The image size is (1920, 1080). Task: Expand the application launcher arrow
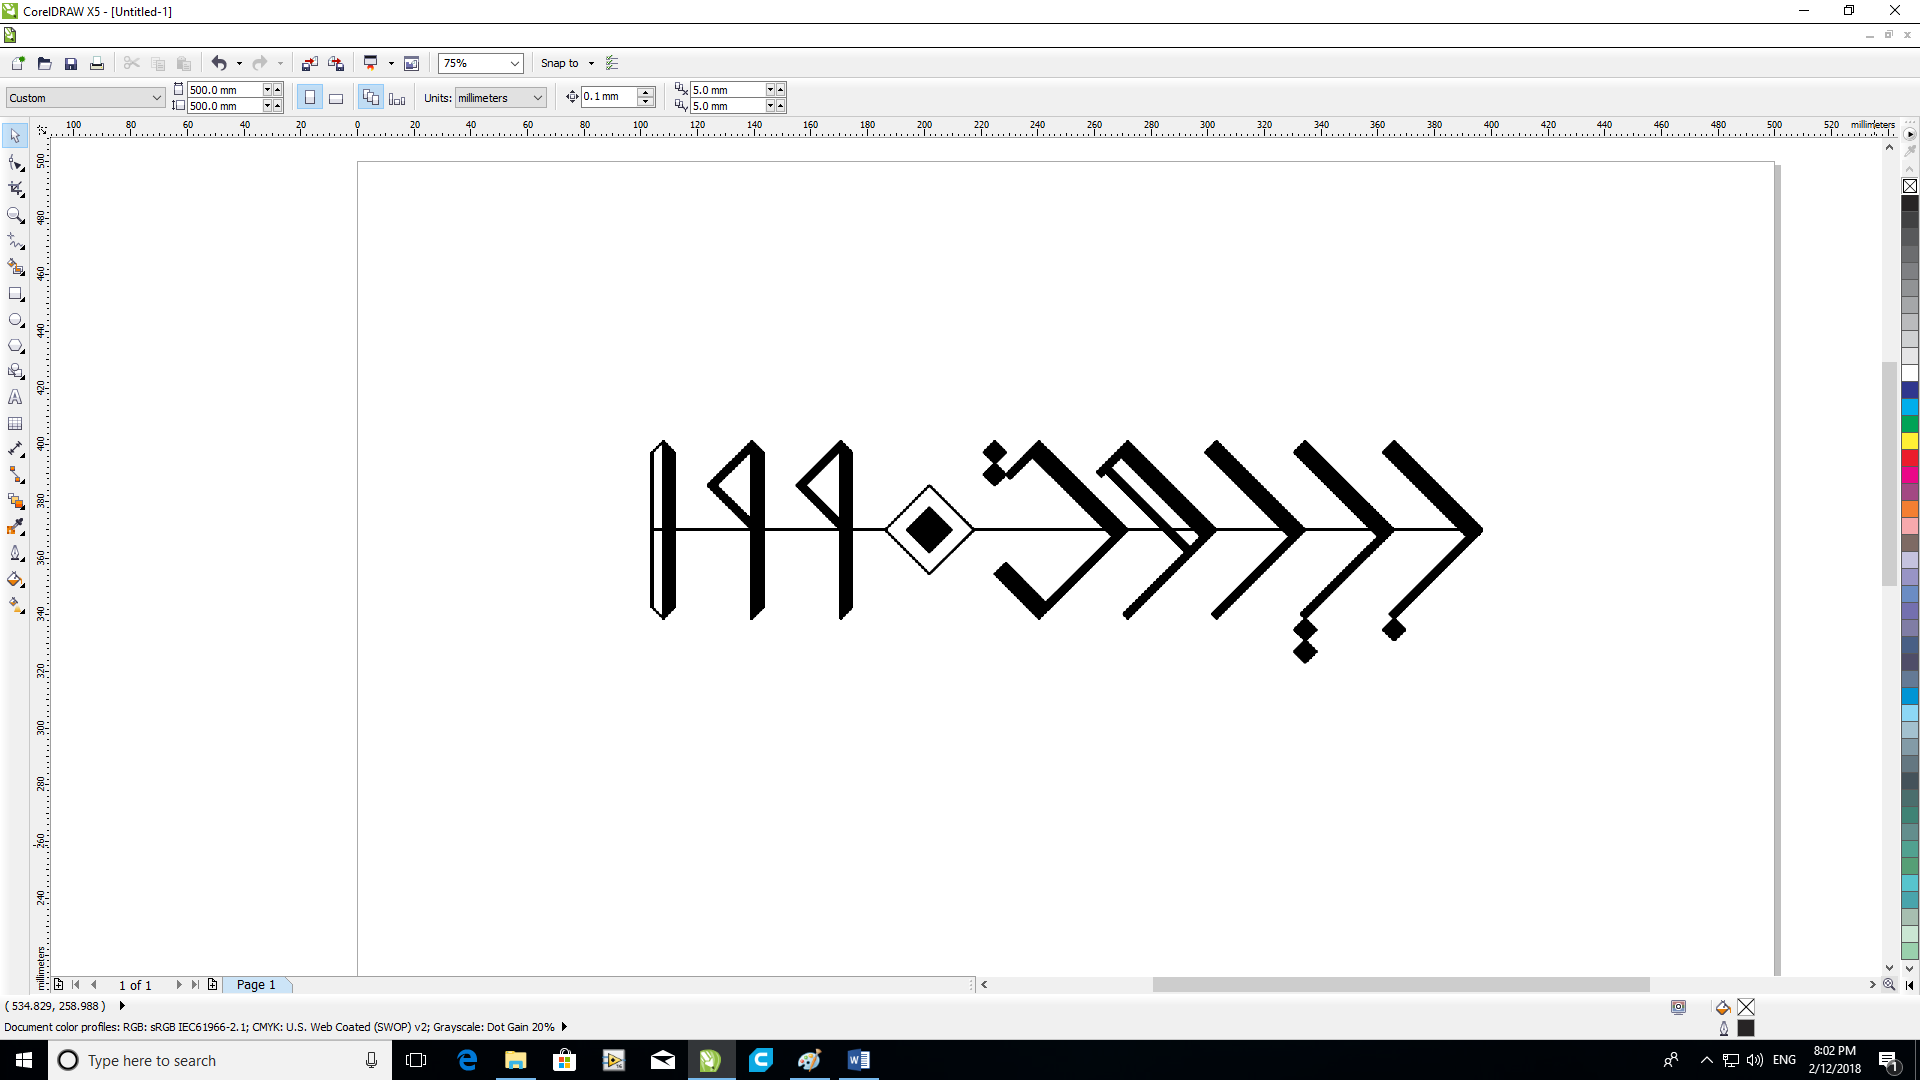tap(391, 63)
